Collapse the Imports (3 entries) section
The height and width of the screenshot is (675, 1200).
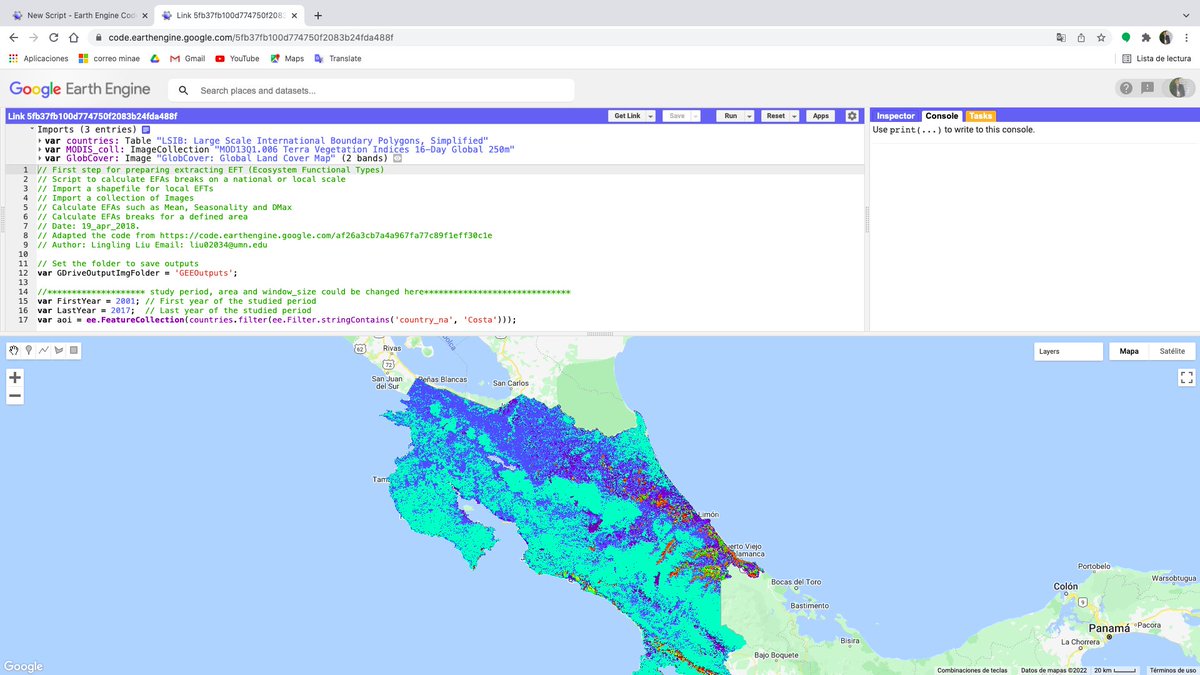(33, 130)
